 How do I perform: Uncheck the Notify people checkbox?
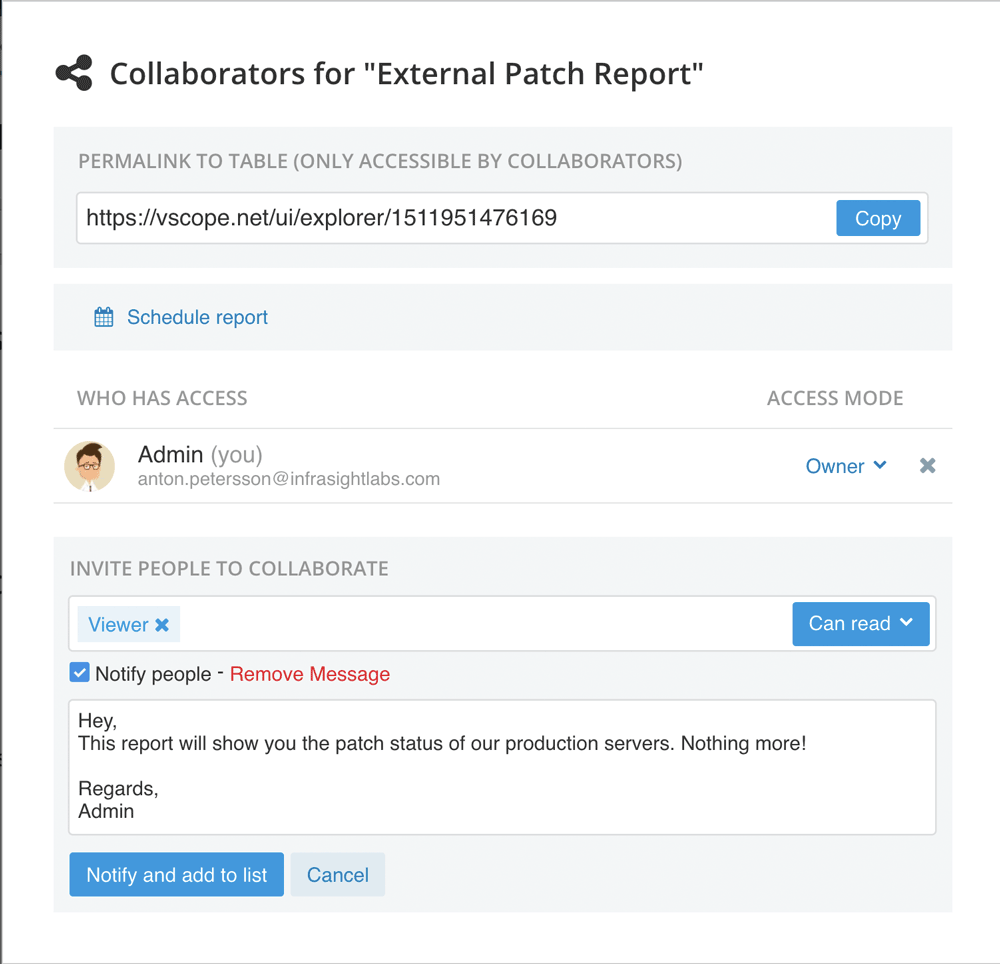(x=79, y=673)
